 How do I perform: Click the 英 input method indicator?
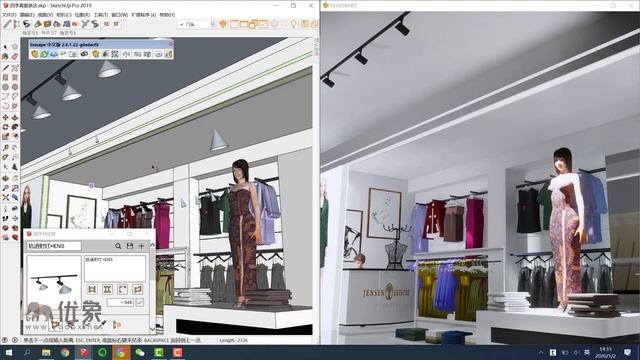587,352
